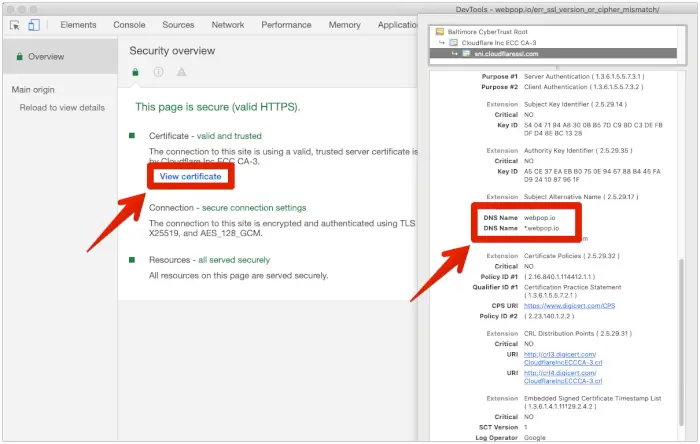700x444 pixels.
Task: Click the 'This page is secure (valid HTTPS).' heading
Action: (x=217, y=107)
